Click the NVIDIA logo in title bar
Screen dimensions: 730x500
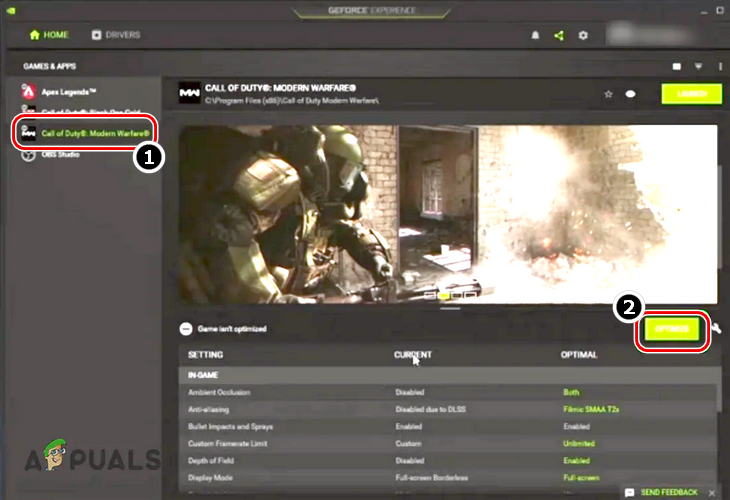(11, 10)
